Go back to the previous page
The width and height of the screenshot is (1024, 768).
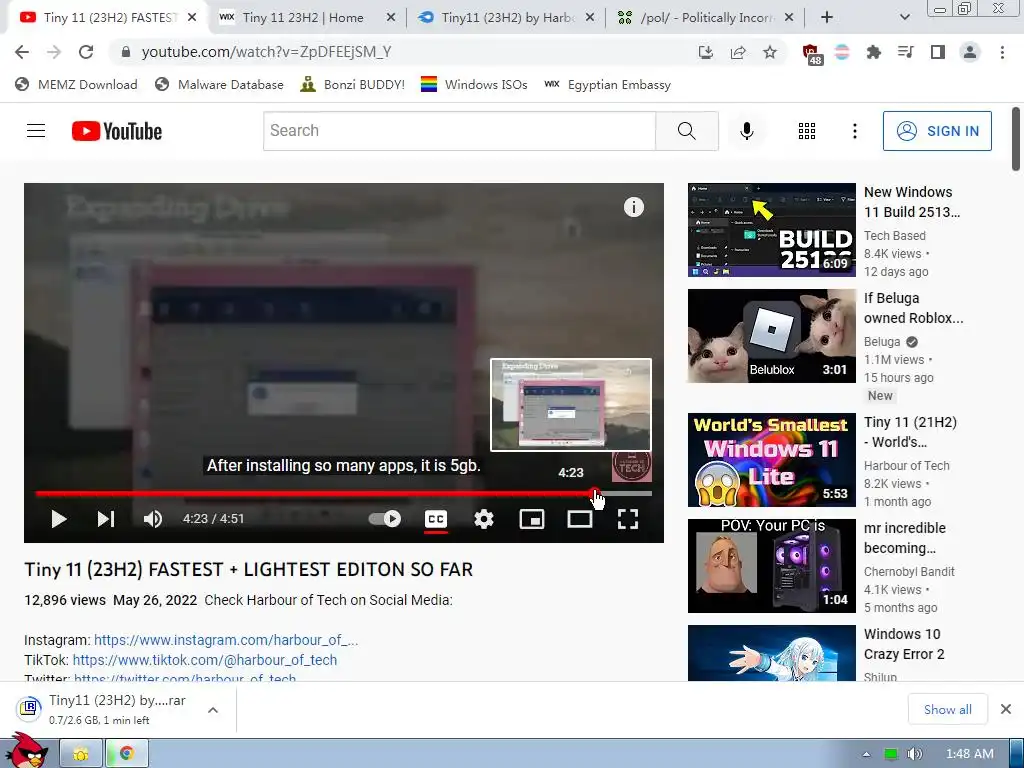click(22, 52)
